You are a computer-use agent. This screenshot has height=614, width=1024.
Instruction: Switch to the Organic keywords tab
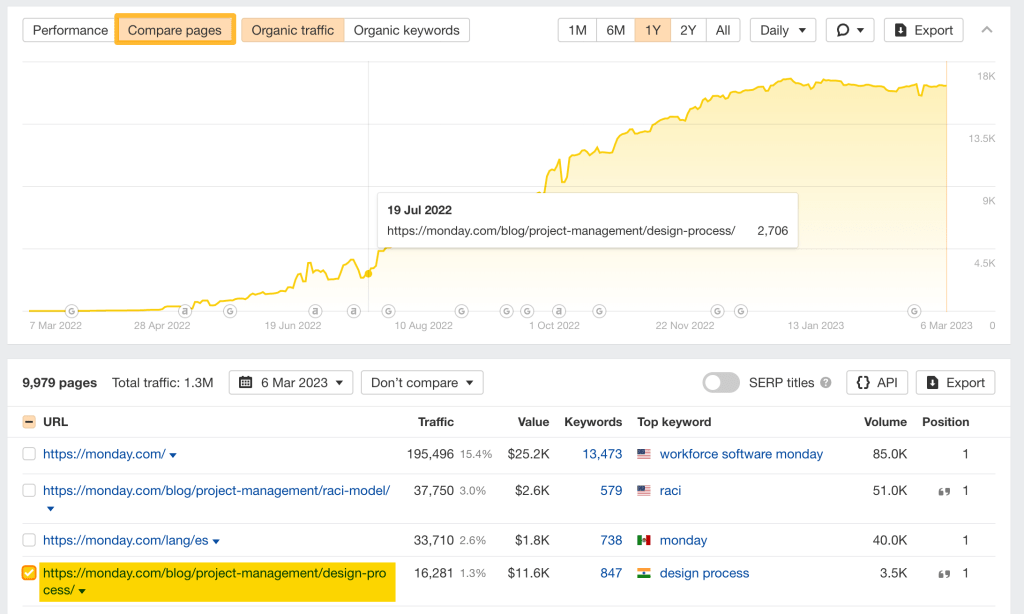point(407,30)
